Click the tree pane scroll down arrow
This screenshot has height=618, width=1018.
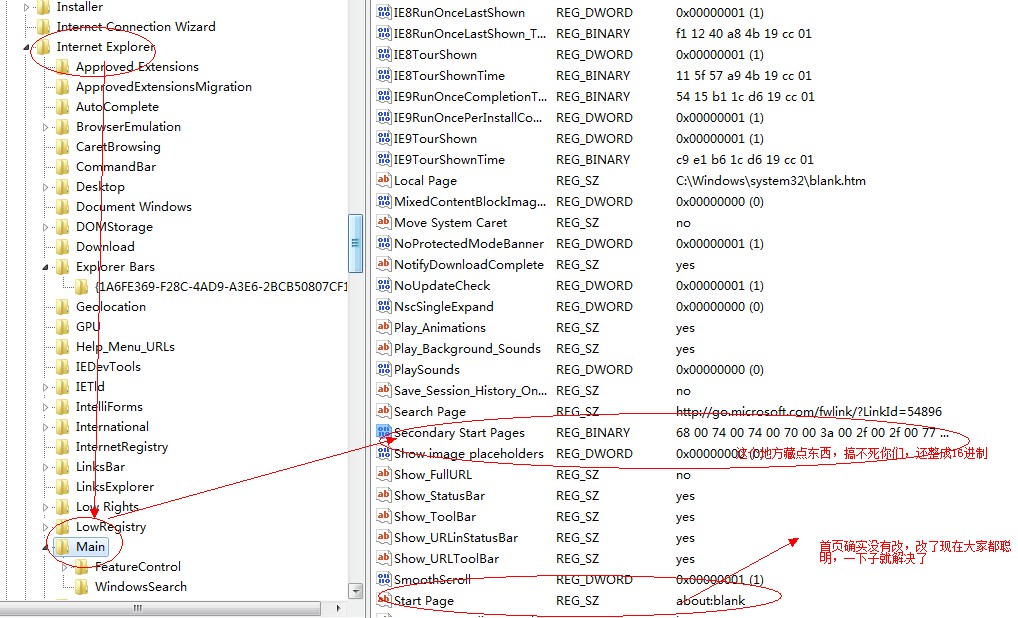[x=355, y=591]
